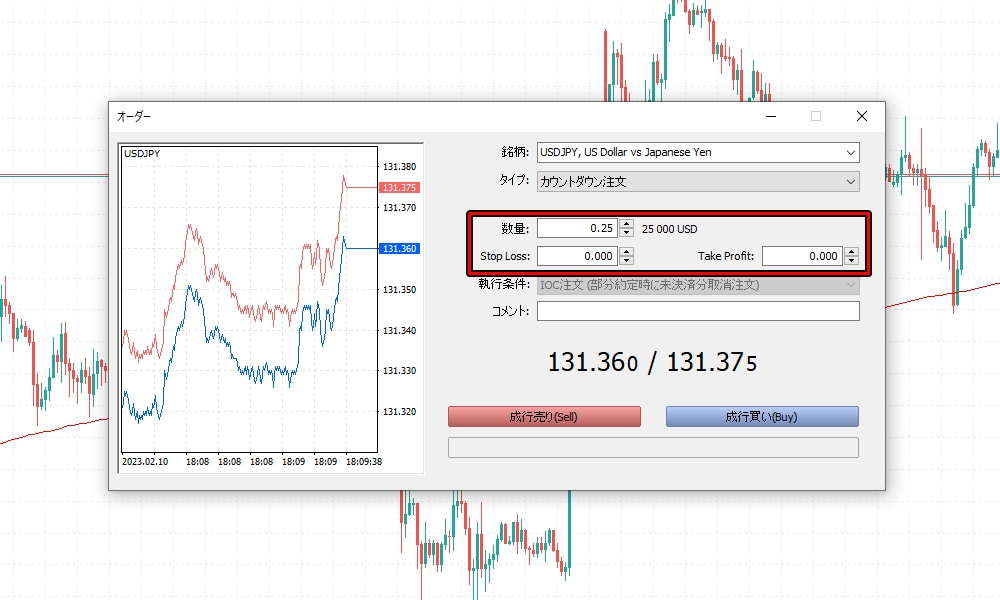Increase 数量 volume with up arrow
Image resolution: width=1000 pixels, height=600 pixels.
point(626,224)
